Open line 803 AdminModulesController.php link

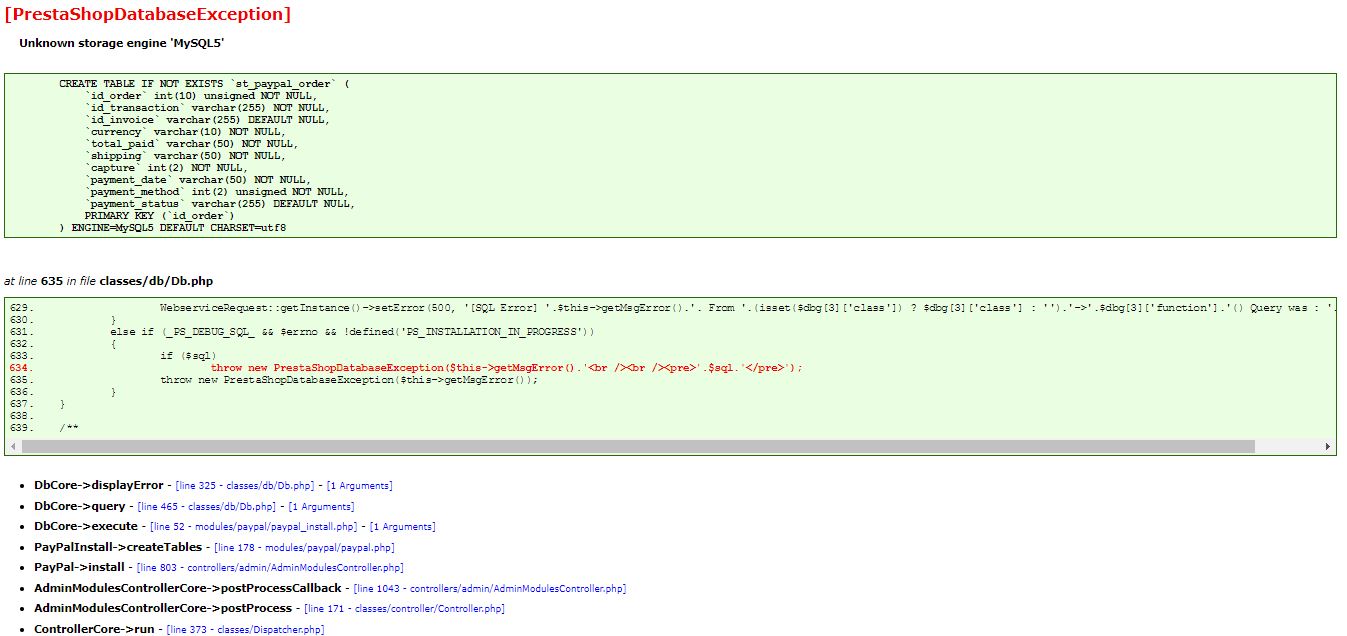point(270,568)
